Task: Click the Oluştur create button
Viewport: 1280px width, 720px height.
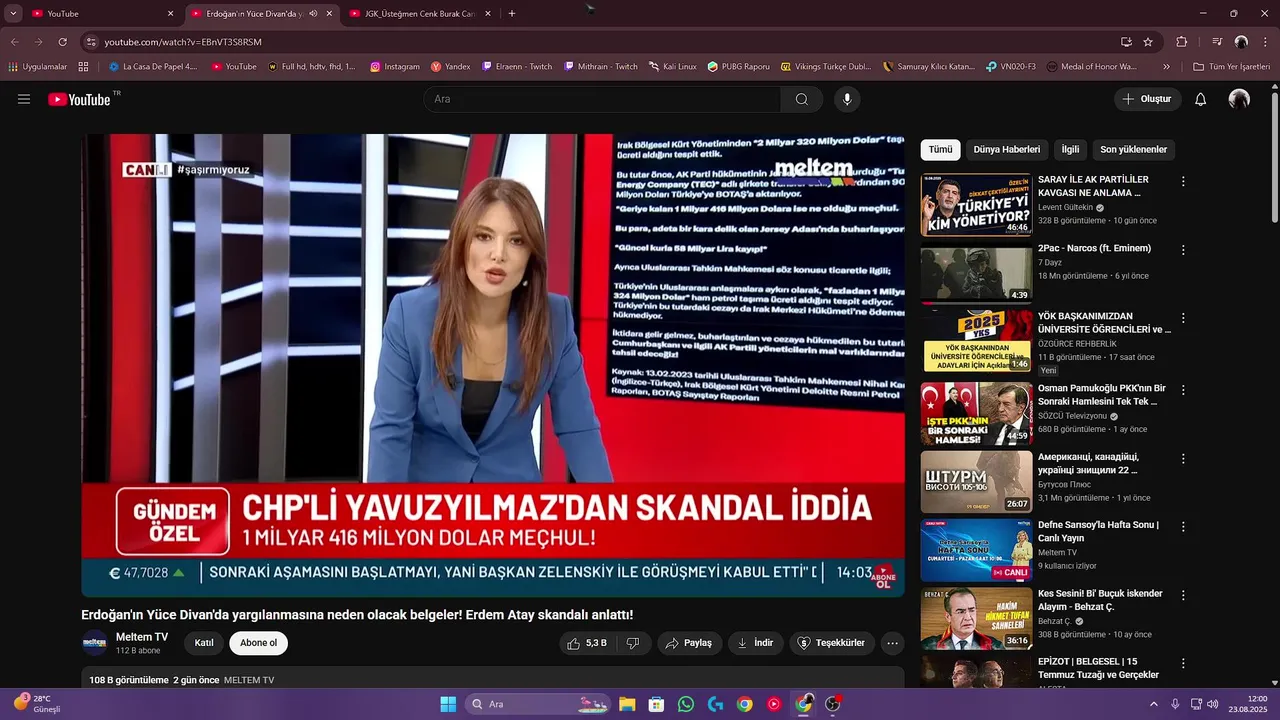Action: pyautogui.click(x=1147, y=99)
